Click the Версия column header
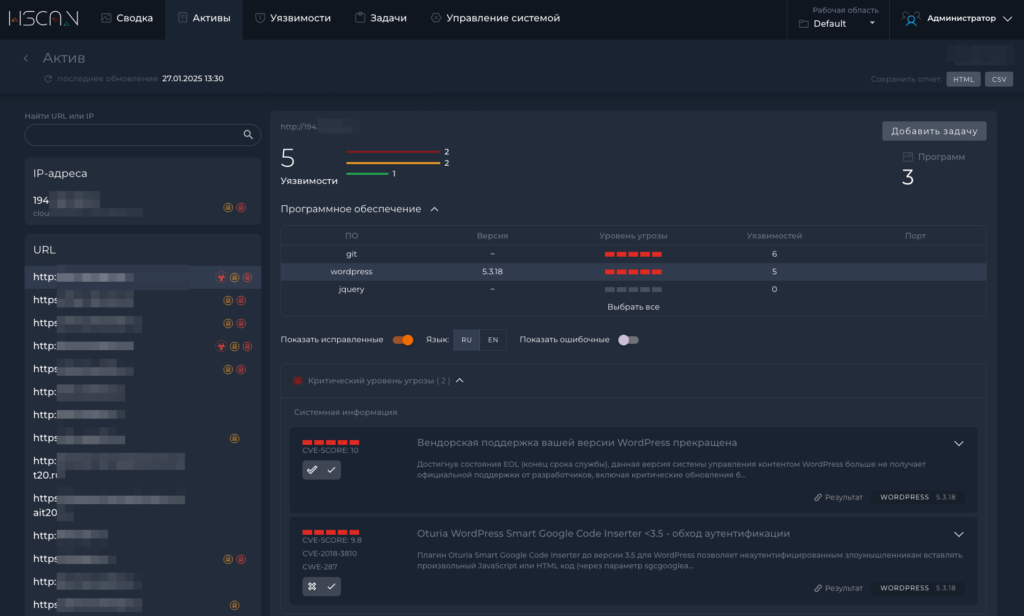Viewport: 1024px width, 616px height. pos(492,236)
